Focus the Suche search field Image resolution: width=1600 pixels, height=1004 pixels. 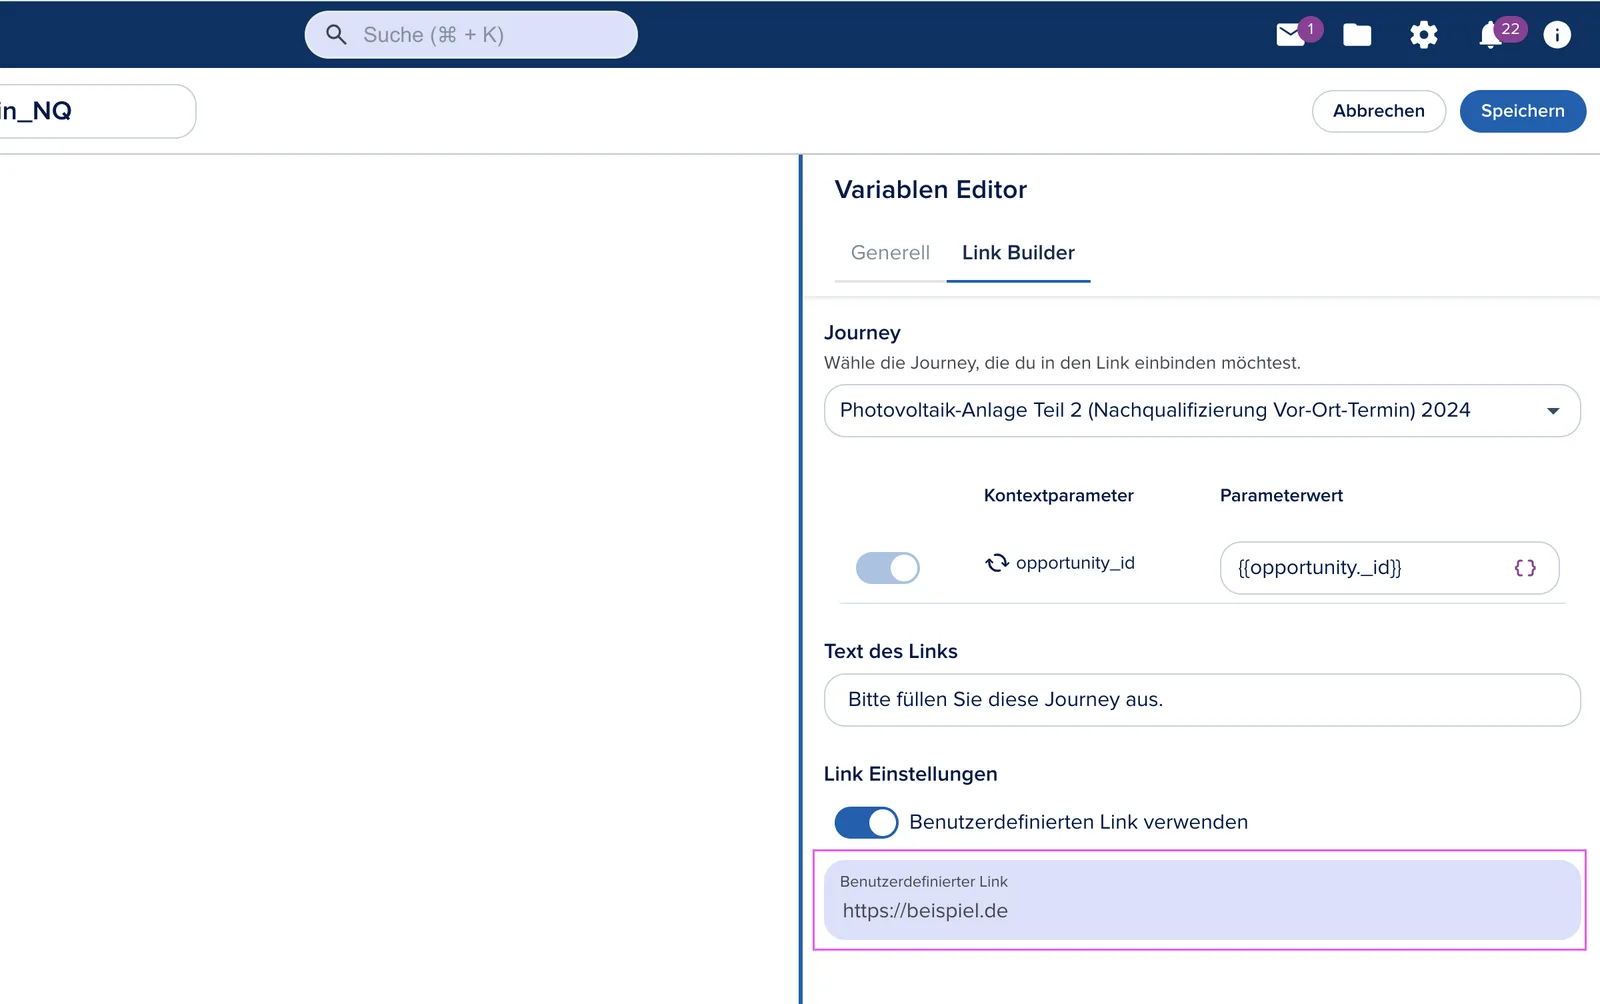pyautogui.click(x=471, y=35)
